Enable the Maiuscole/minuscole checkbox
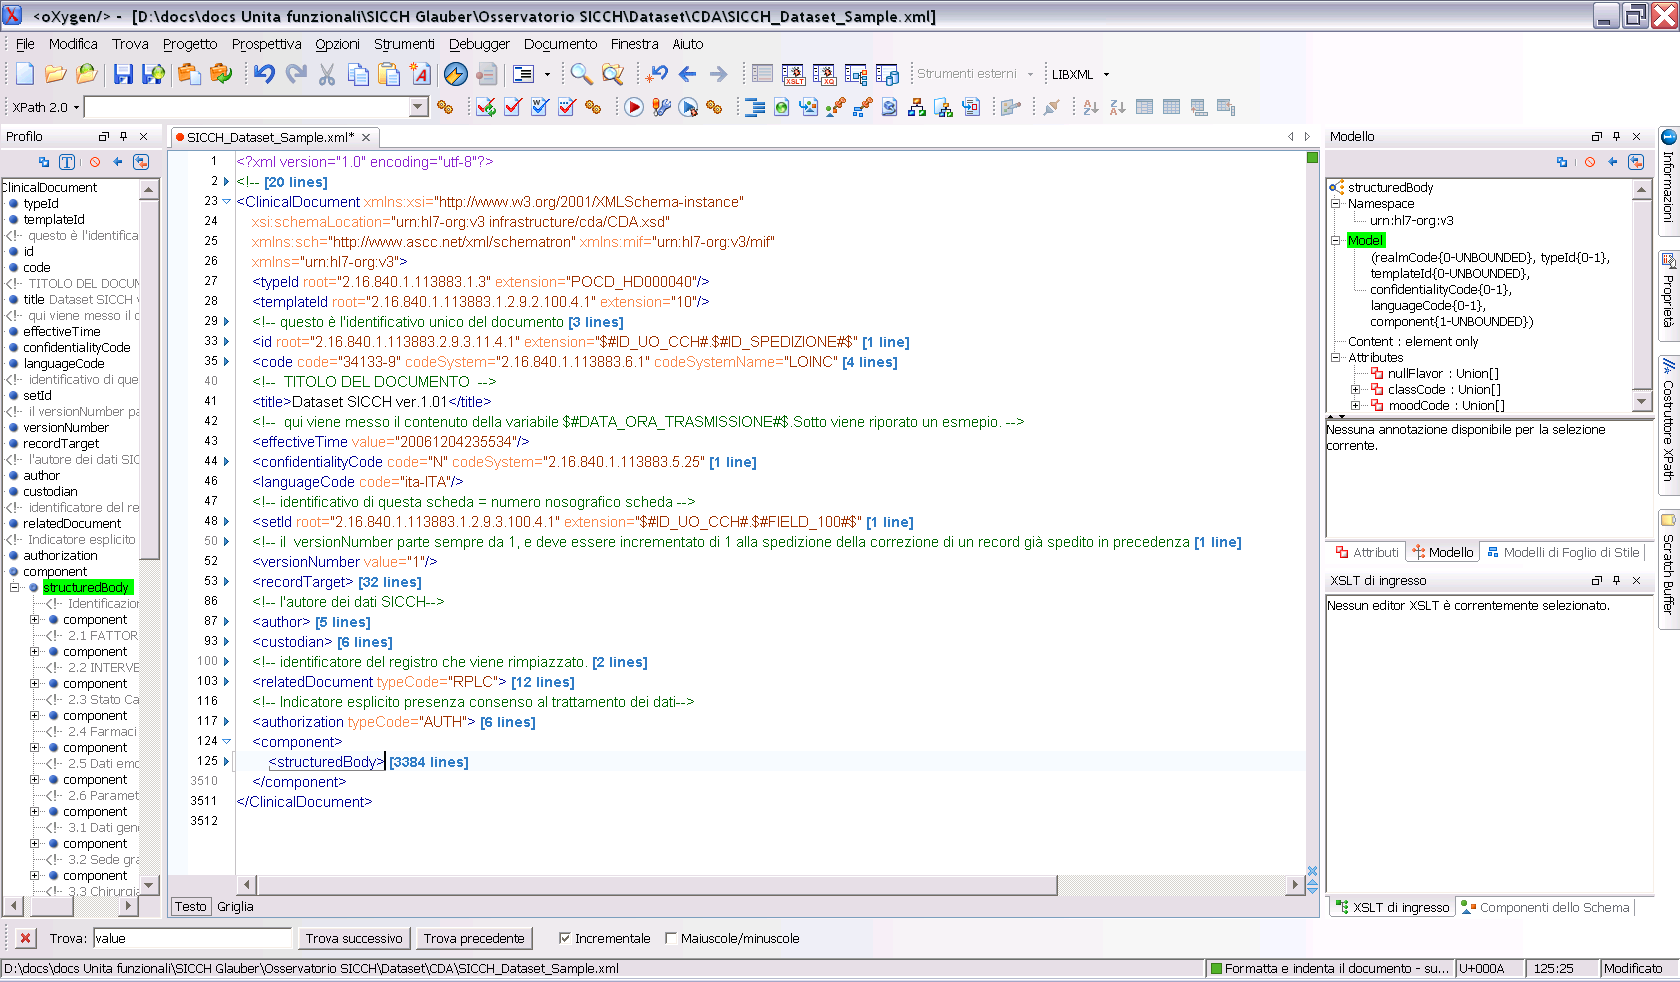Screen dimensions: 1680x982 click(671, 938)
